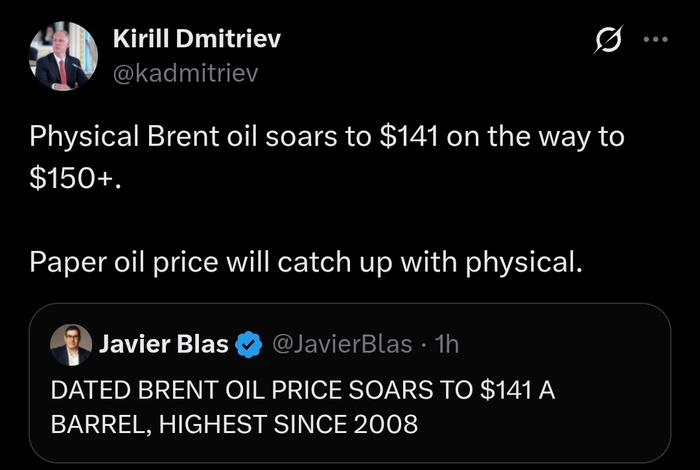Open Javier Blas's name in the quoted post
Image resolution: width=700 pixels, height=470 pixels.
[165, 345]
